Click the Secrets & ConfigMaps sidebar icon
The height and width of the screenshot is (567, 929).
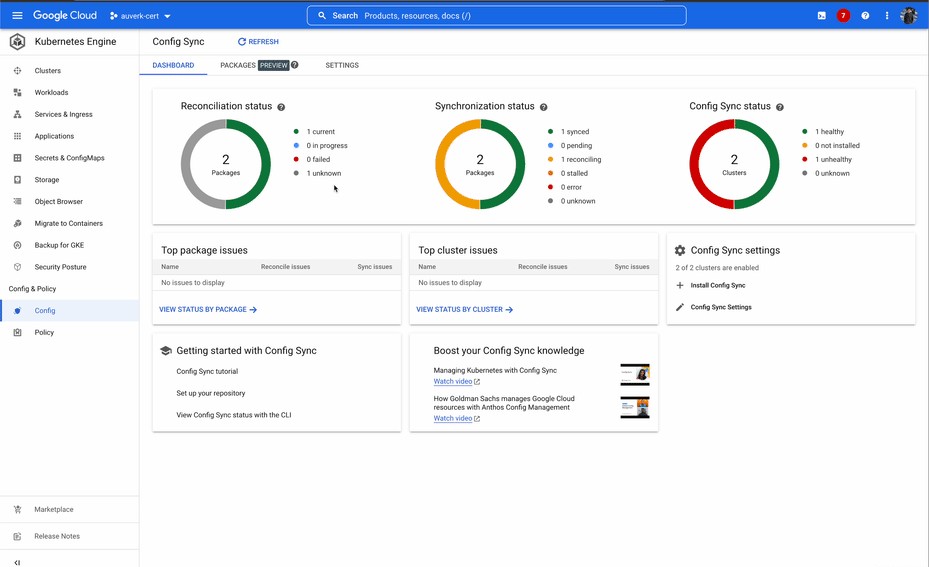[17, 158]
